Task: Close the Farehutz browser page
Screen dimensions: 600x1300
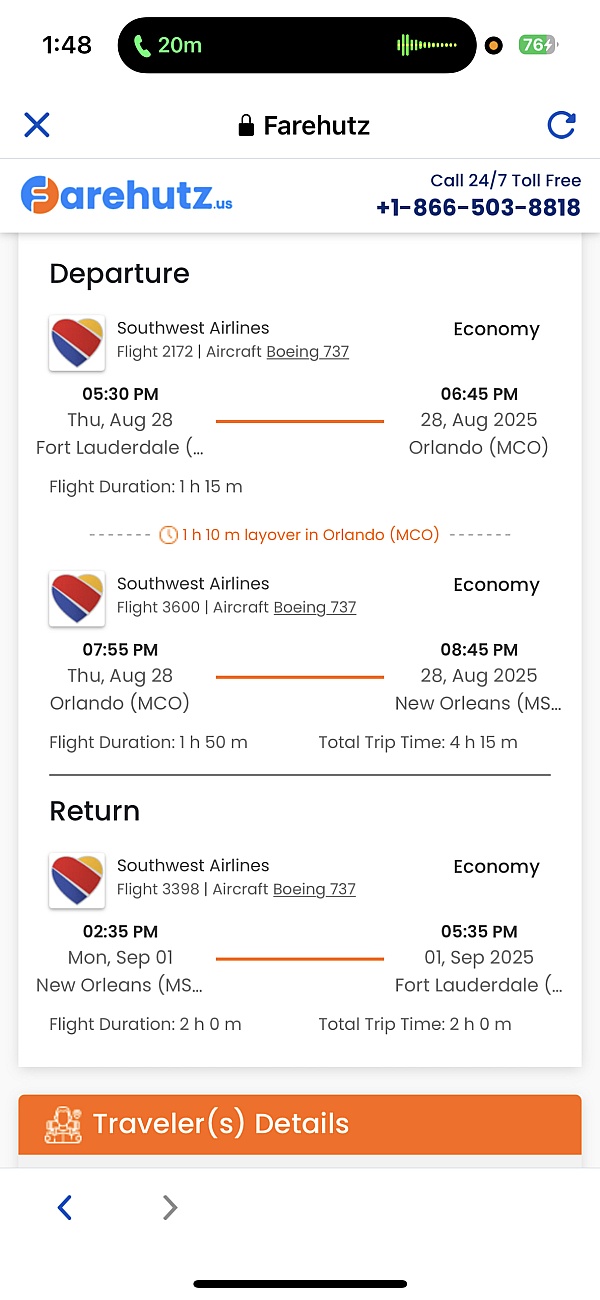Action: point(37,125)
